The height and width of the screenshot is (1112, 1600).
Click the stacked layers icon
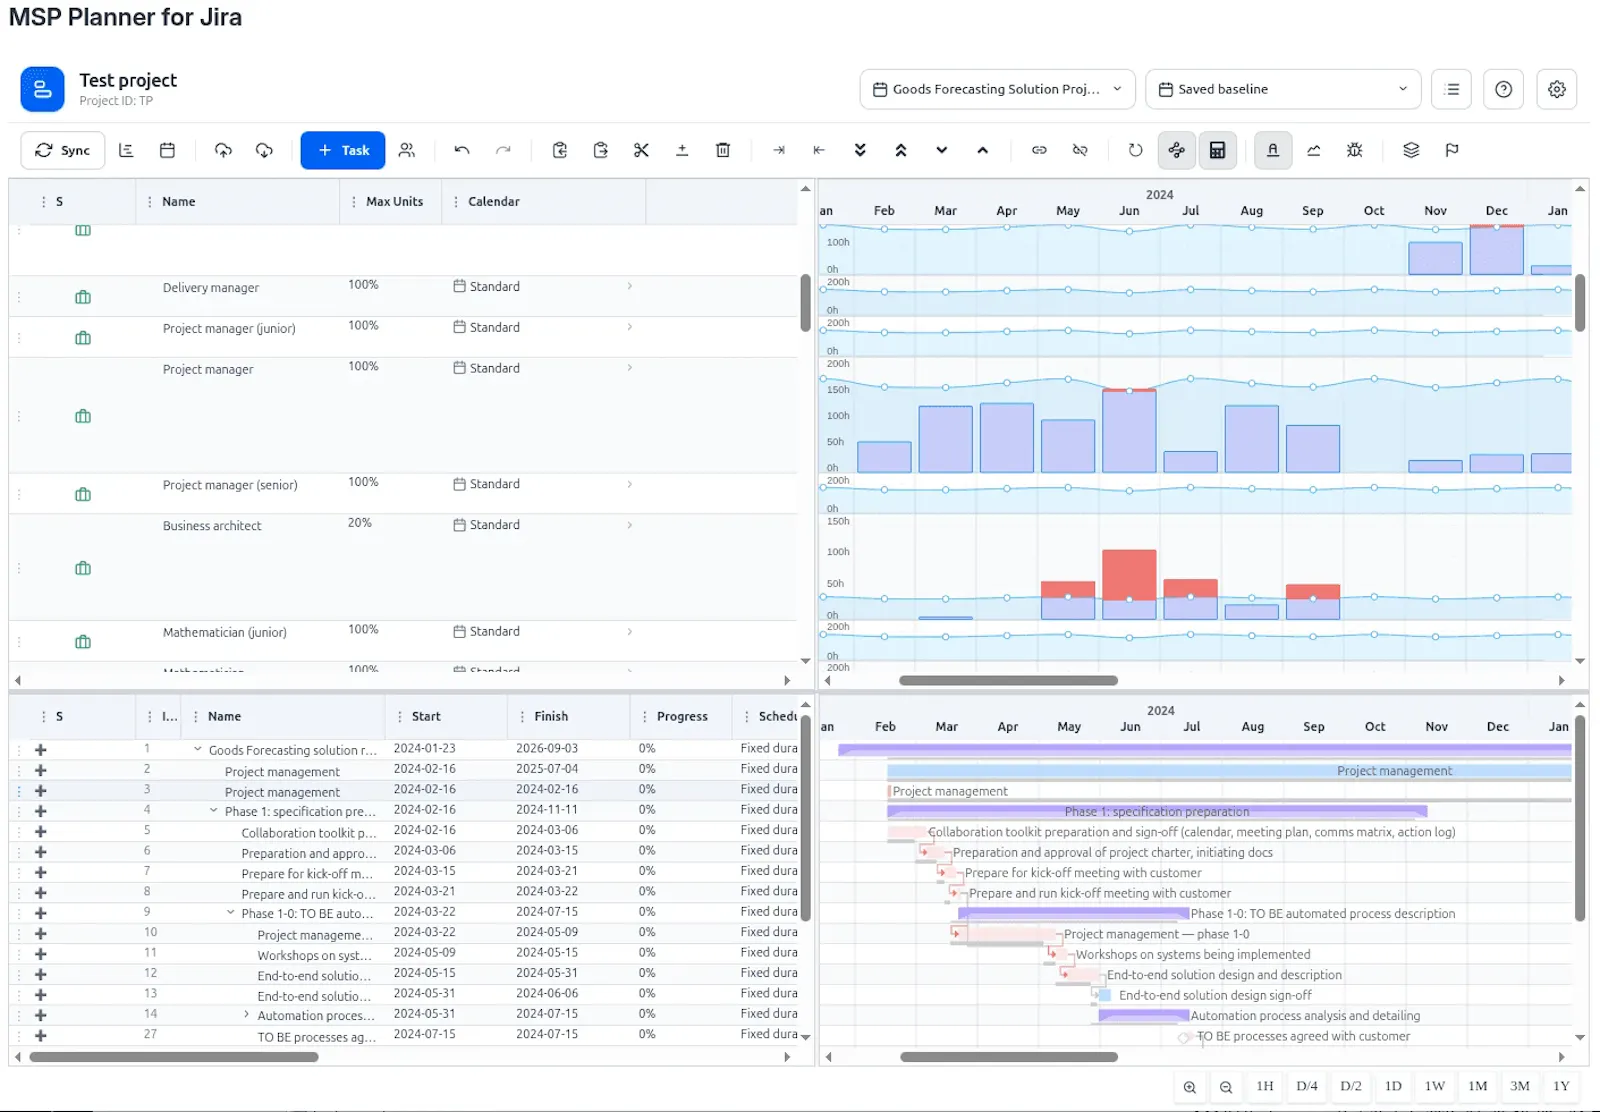point(1411,150)
